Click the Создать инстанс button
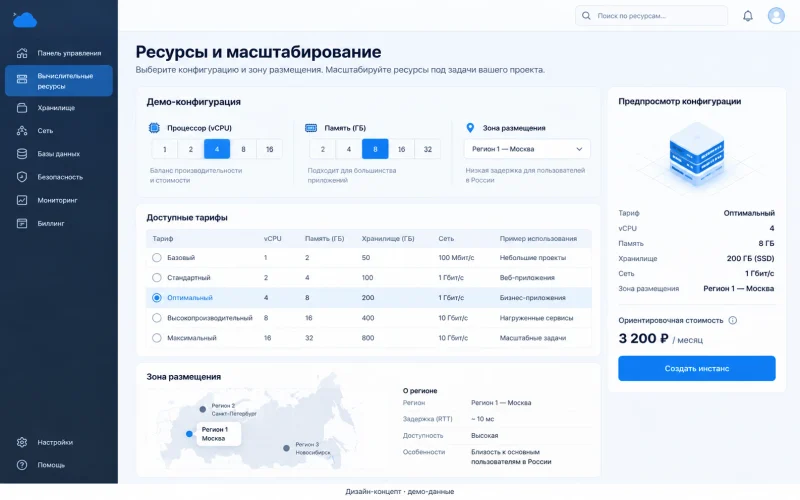 click(x=696, y=368)
